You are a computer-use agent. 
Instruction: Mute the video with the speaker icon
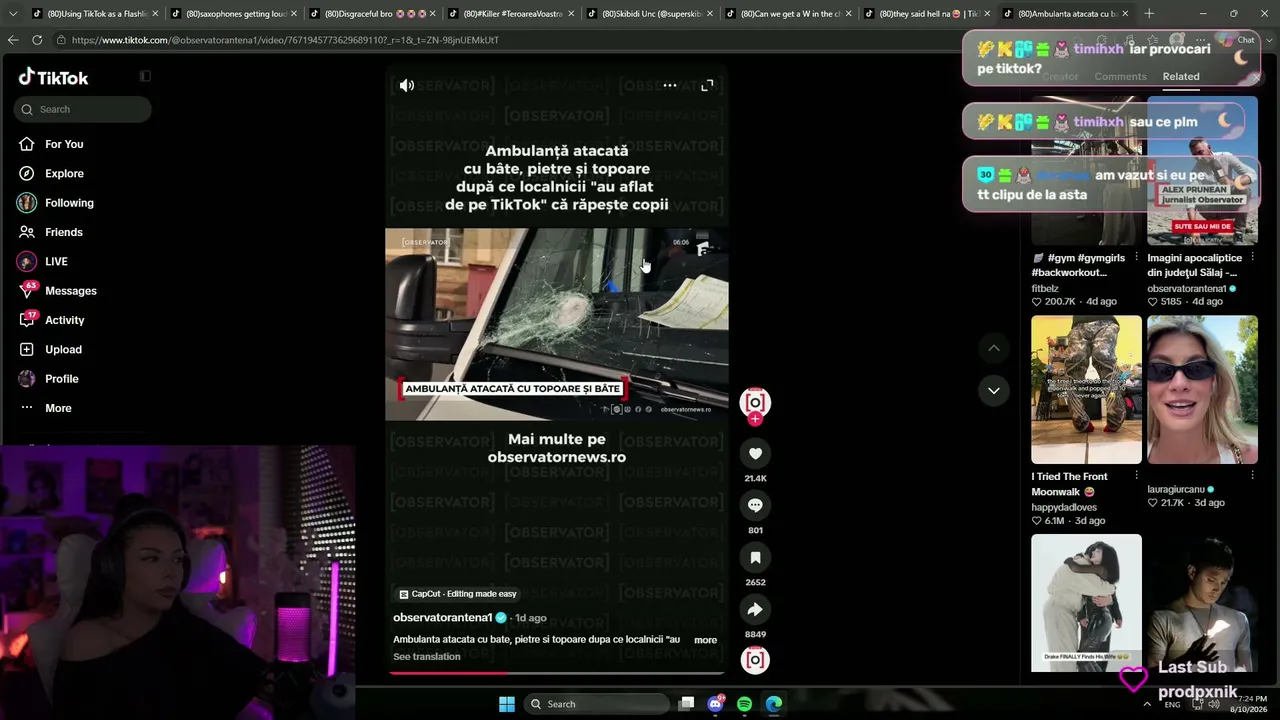coord(407,86)
